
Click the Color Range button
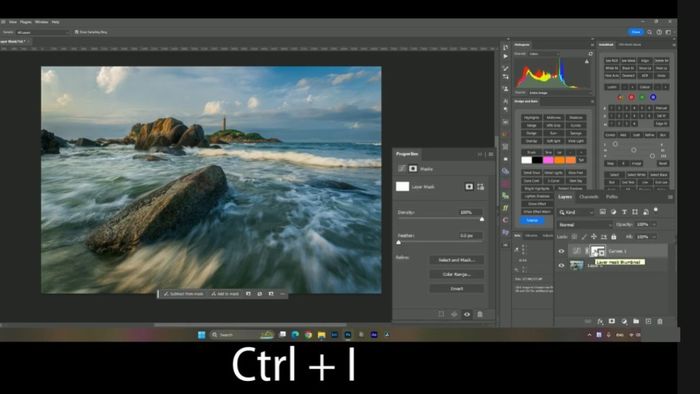456,274
